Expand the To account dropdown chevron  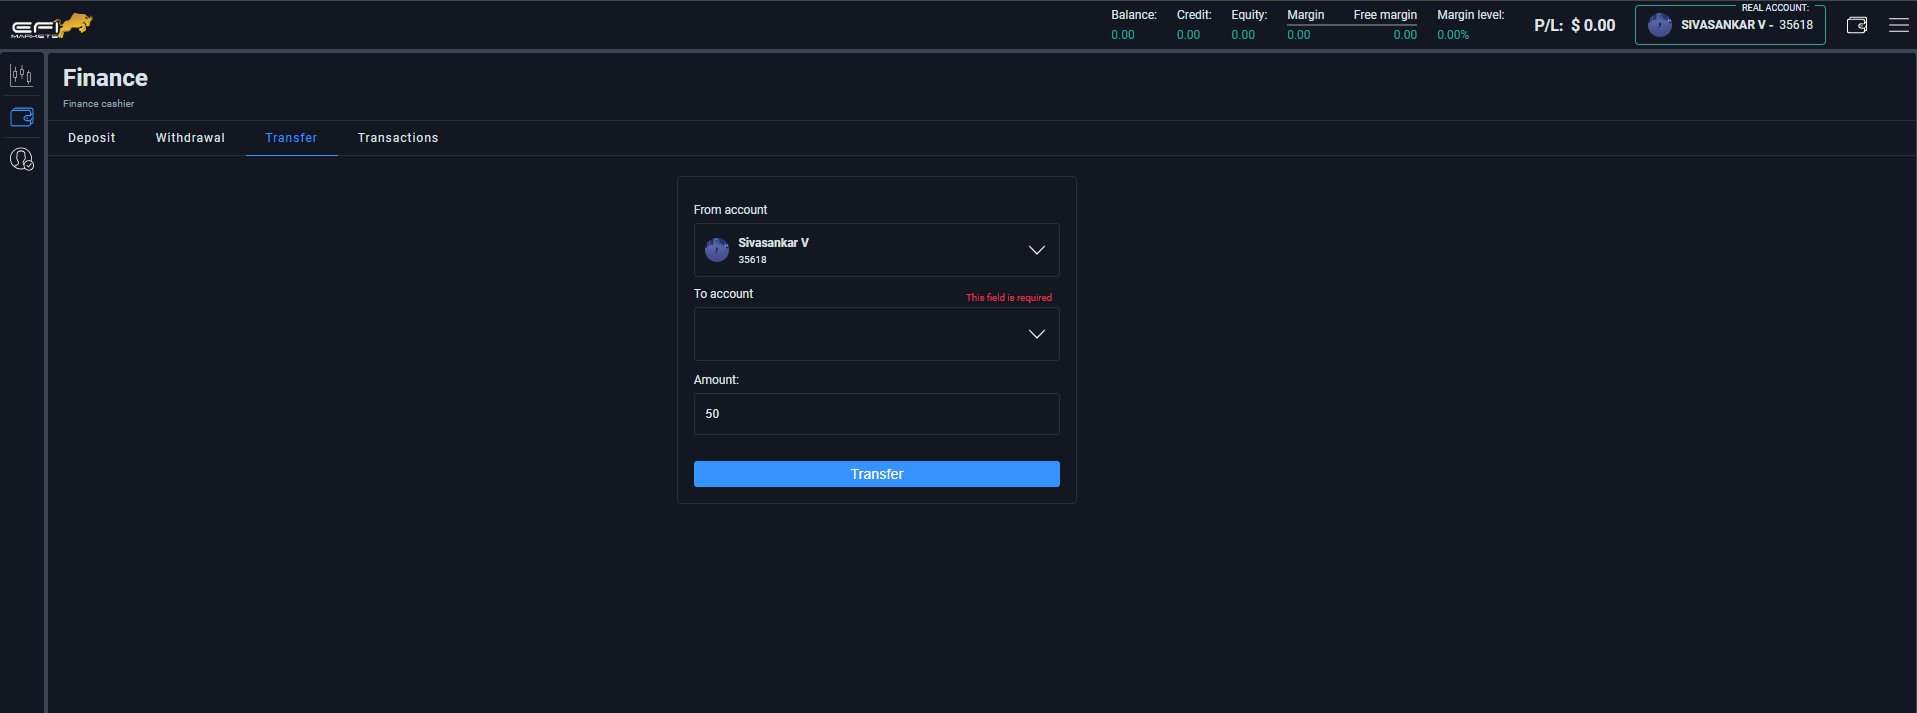click(x=1037, y=334)
